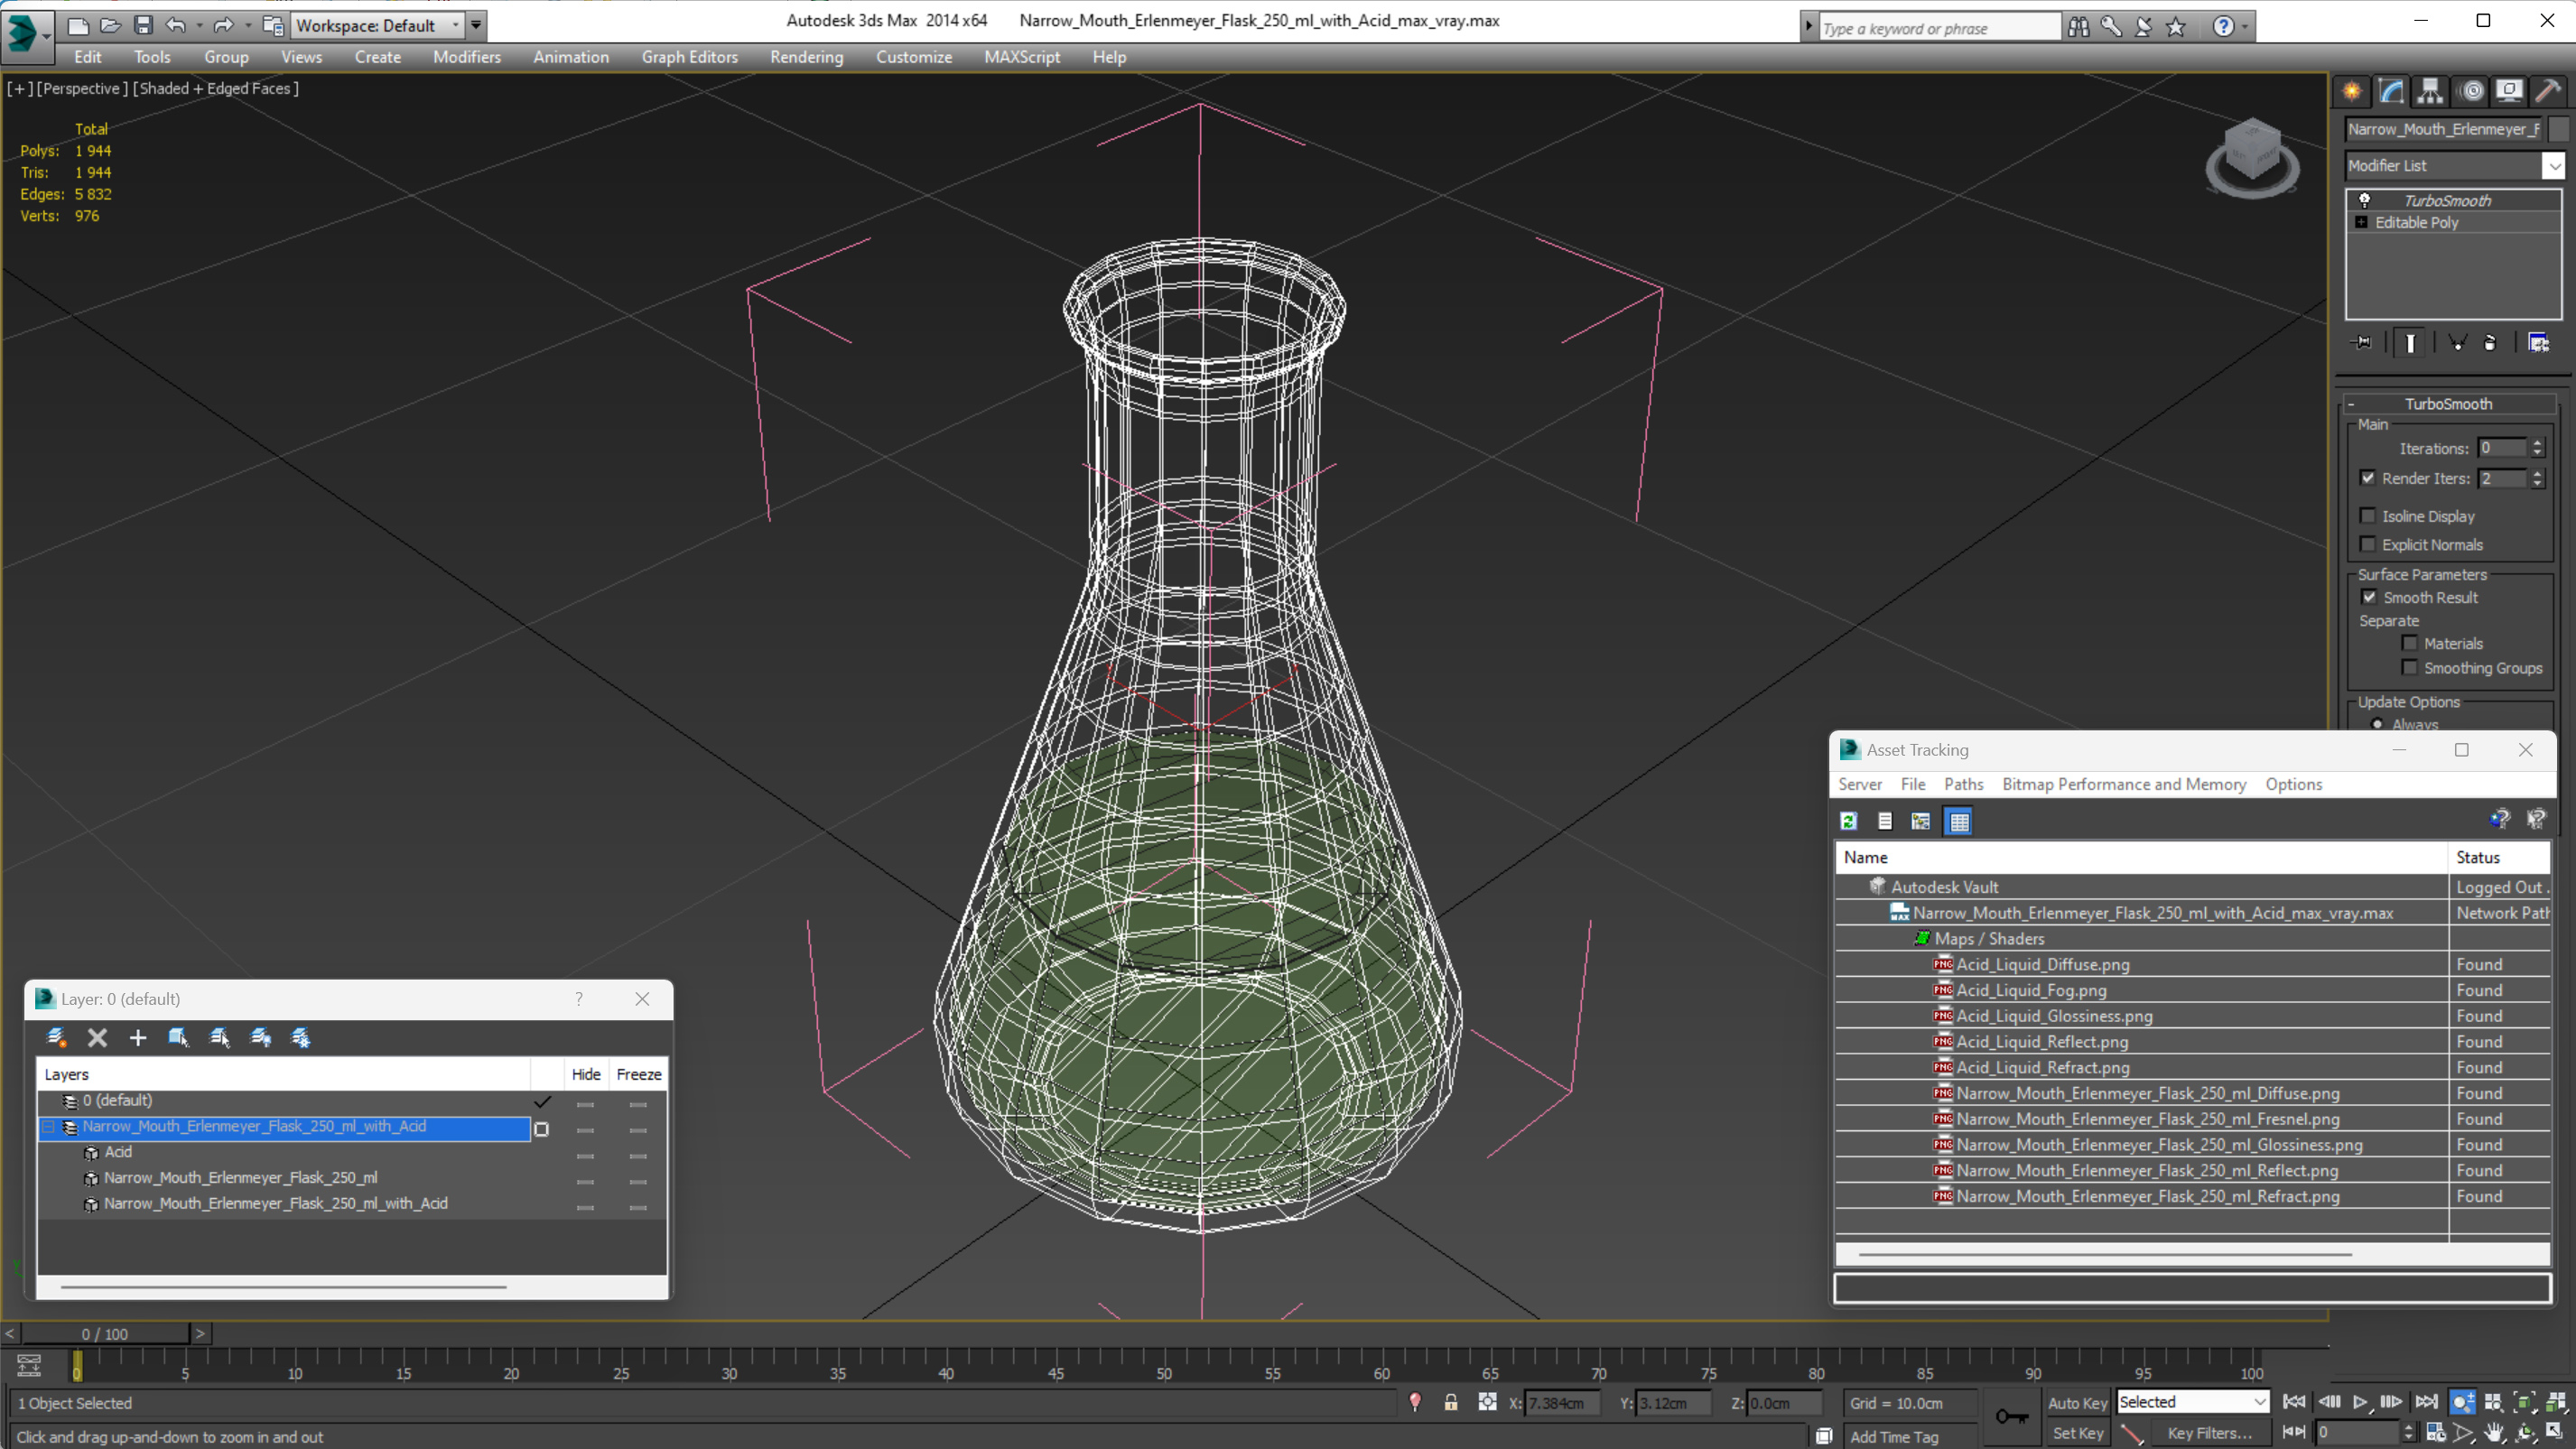Click the object color swatch
Image resolution: width=2576 pixels, height=1449 pixels.
[x=2558, y=129]
